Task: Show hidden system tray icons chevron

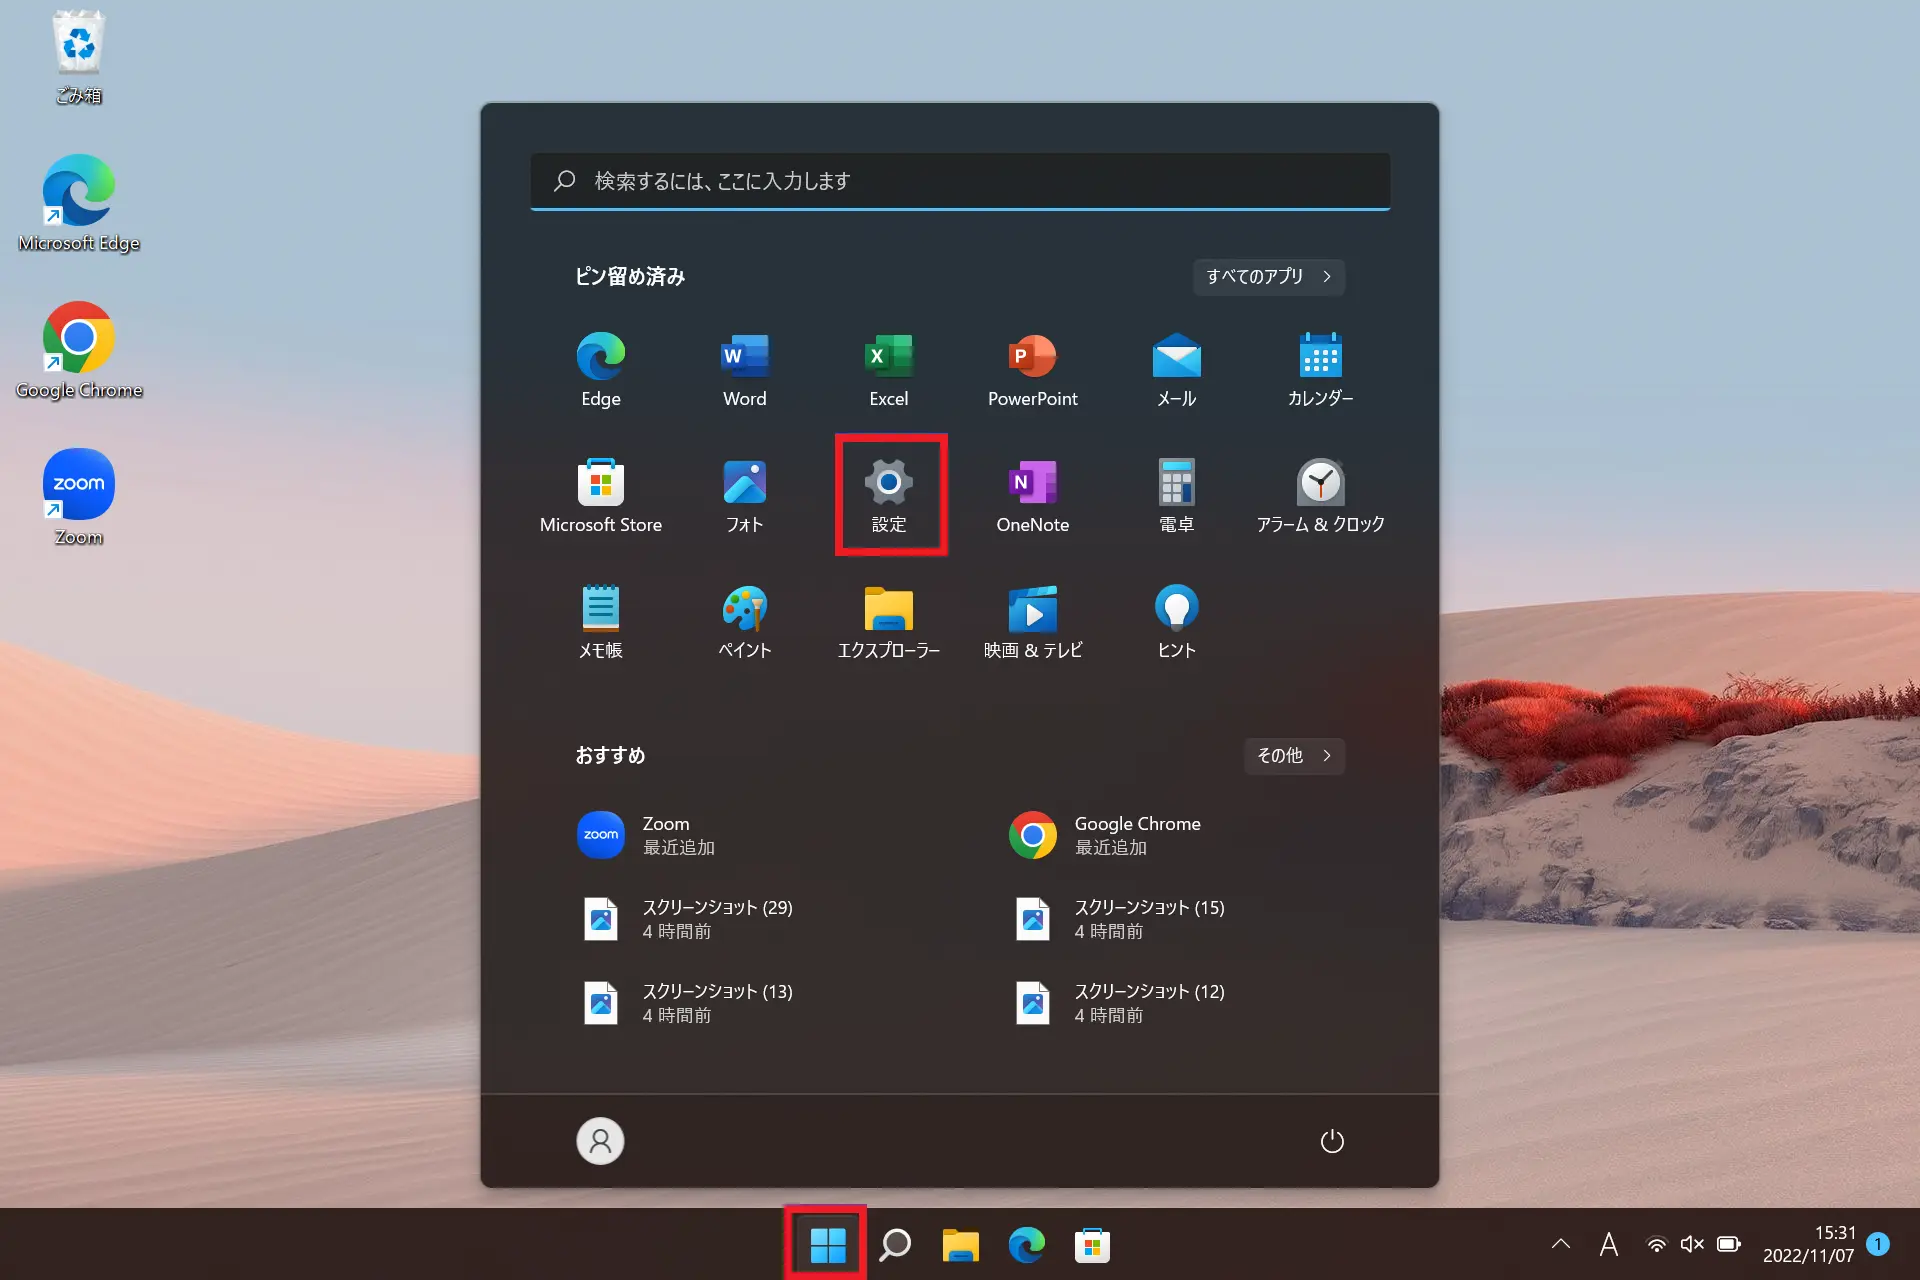Action: click(x=1560, y=1244)
